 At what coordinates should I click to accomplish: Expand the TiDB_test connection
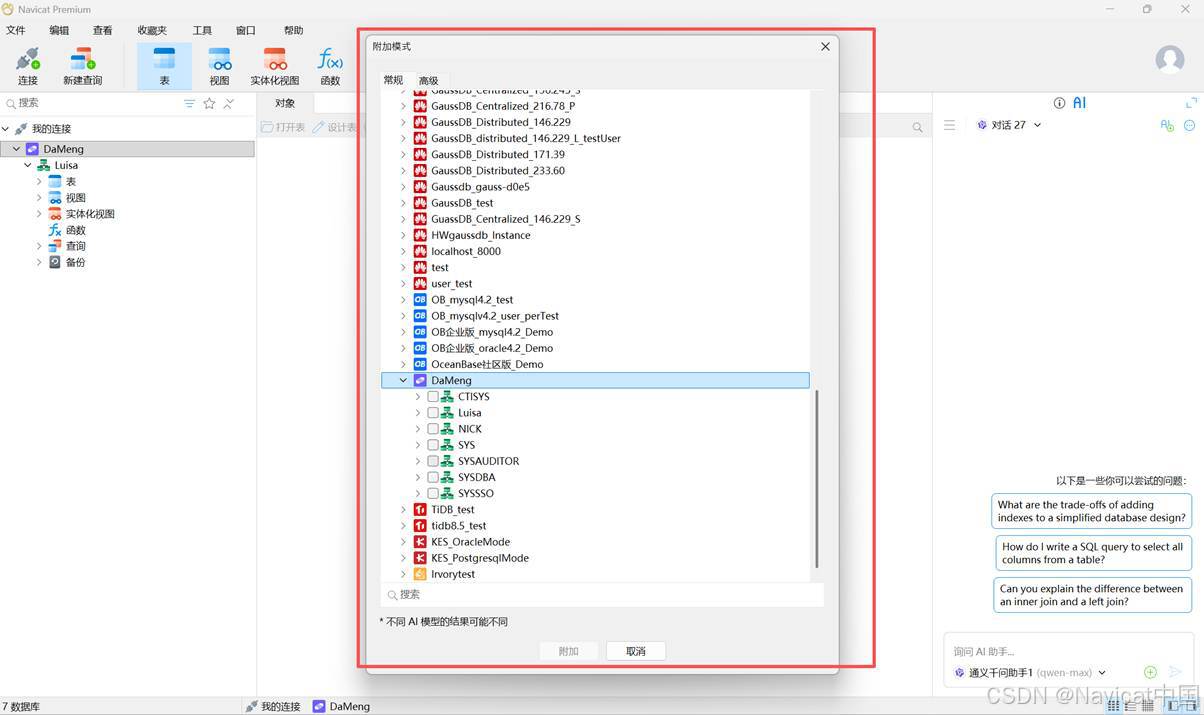click(404, 510)
